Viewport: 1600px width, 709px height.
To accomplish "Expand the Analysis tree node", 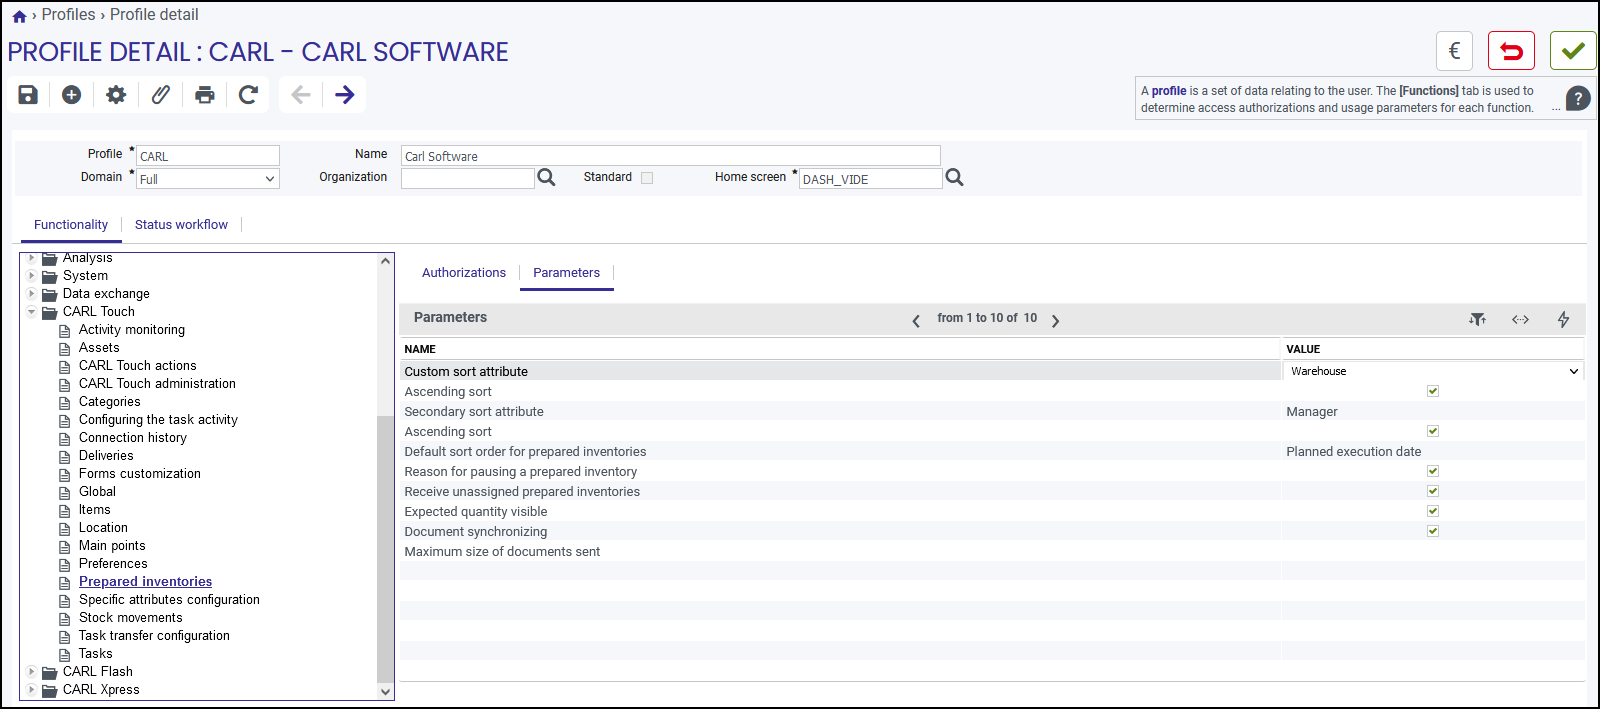I will coord(32,258).
